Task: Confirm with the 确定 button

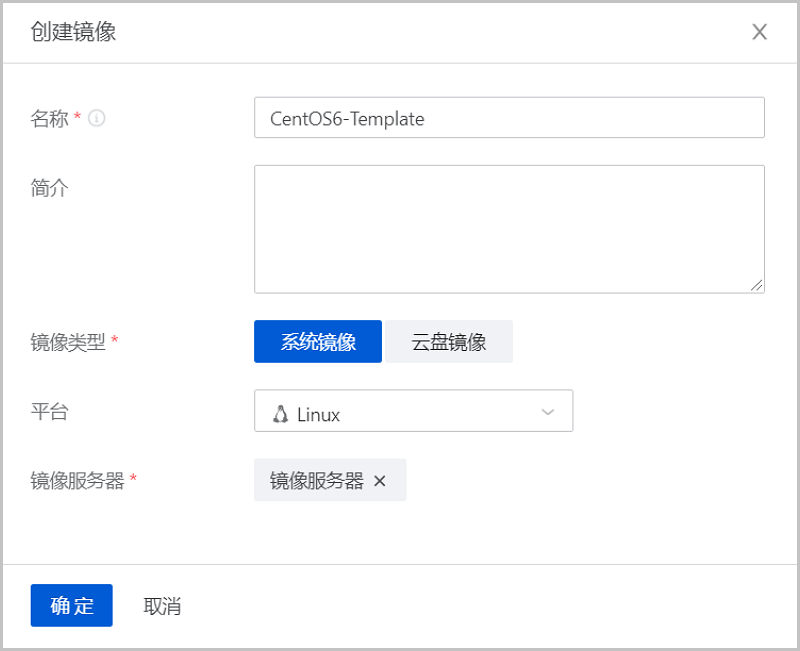Action: click(71, 605)
